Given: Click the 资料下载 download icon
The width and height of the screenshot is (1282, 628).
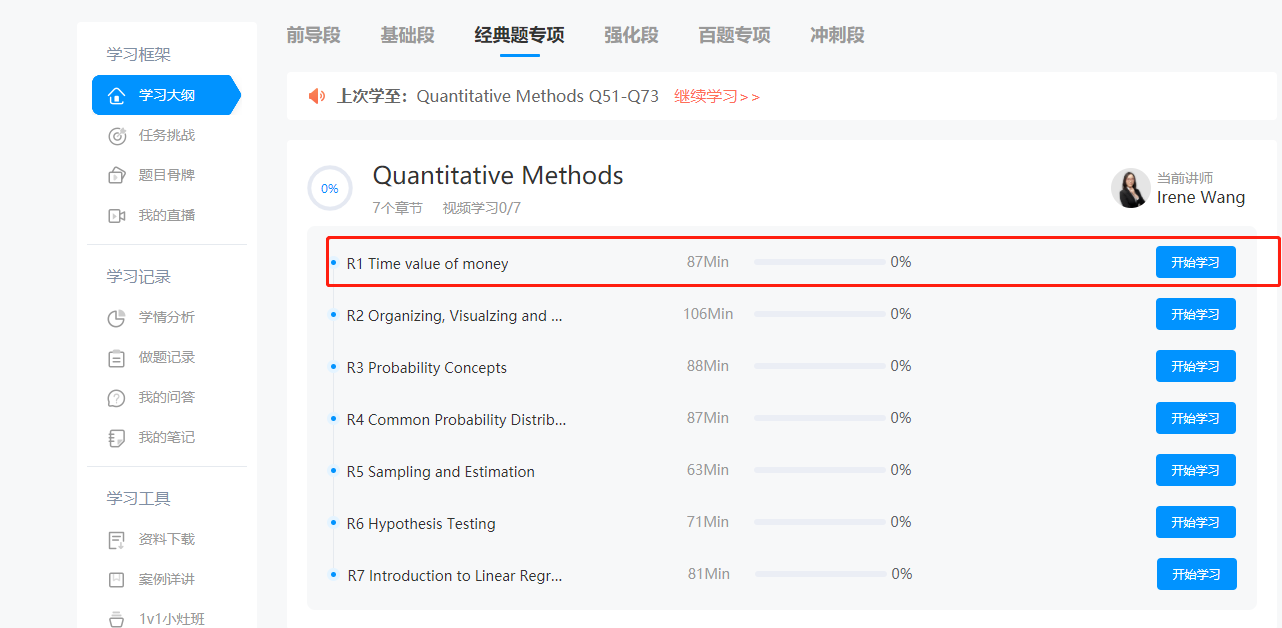Looking at the screenshot, I should [117, 540].
